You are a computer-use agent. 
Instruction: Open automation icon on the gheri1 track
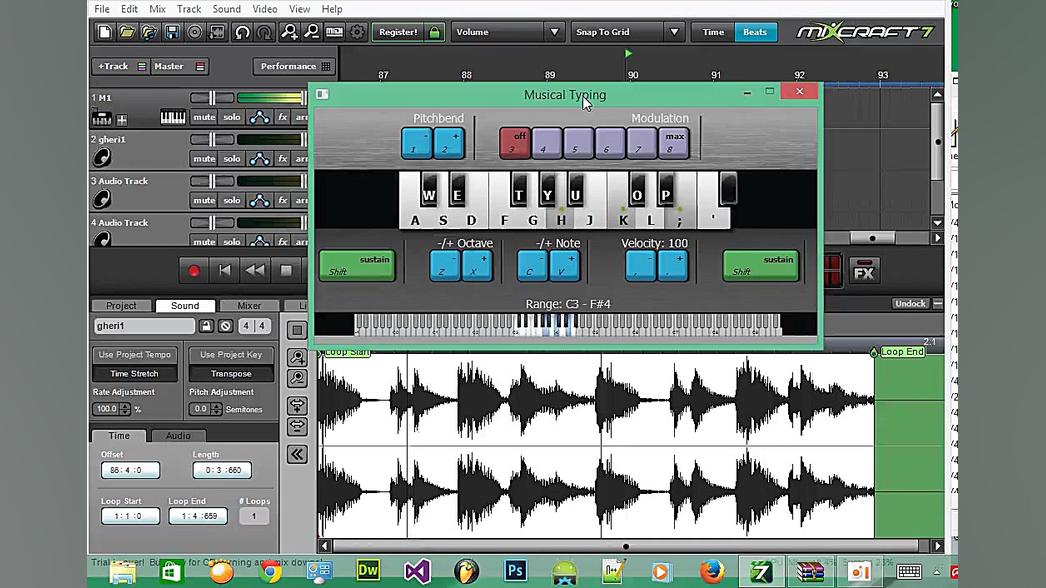point(259,159)
